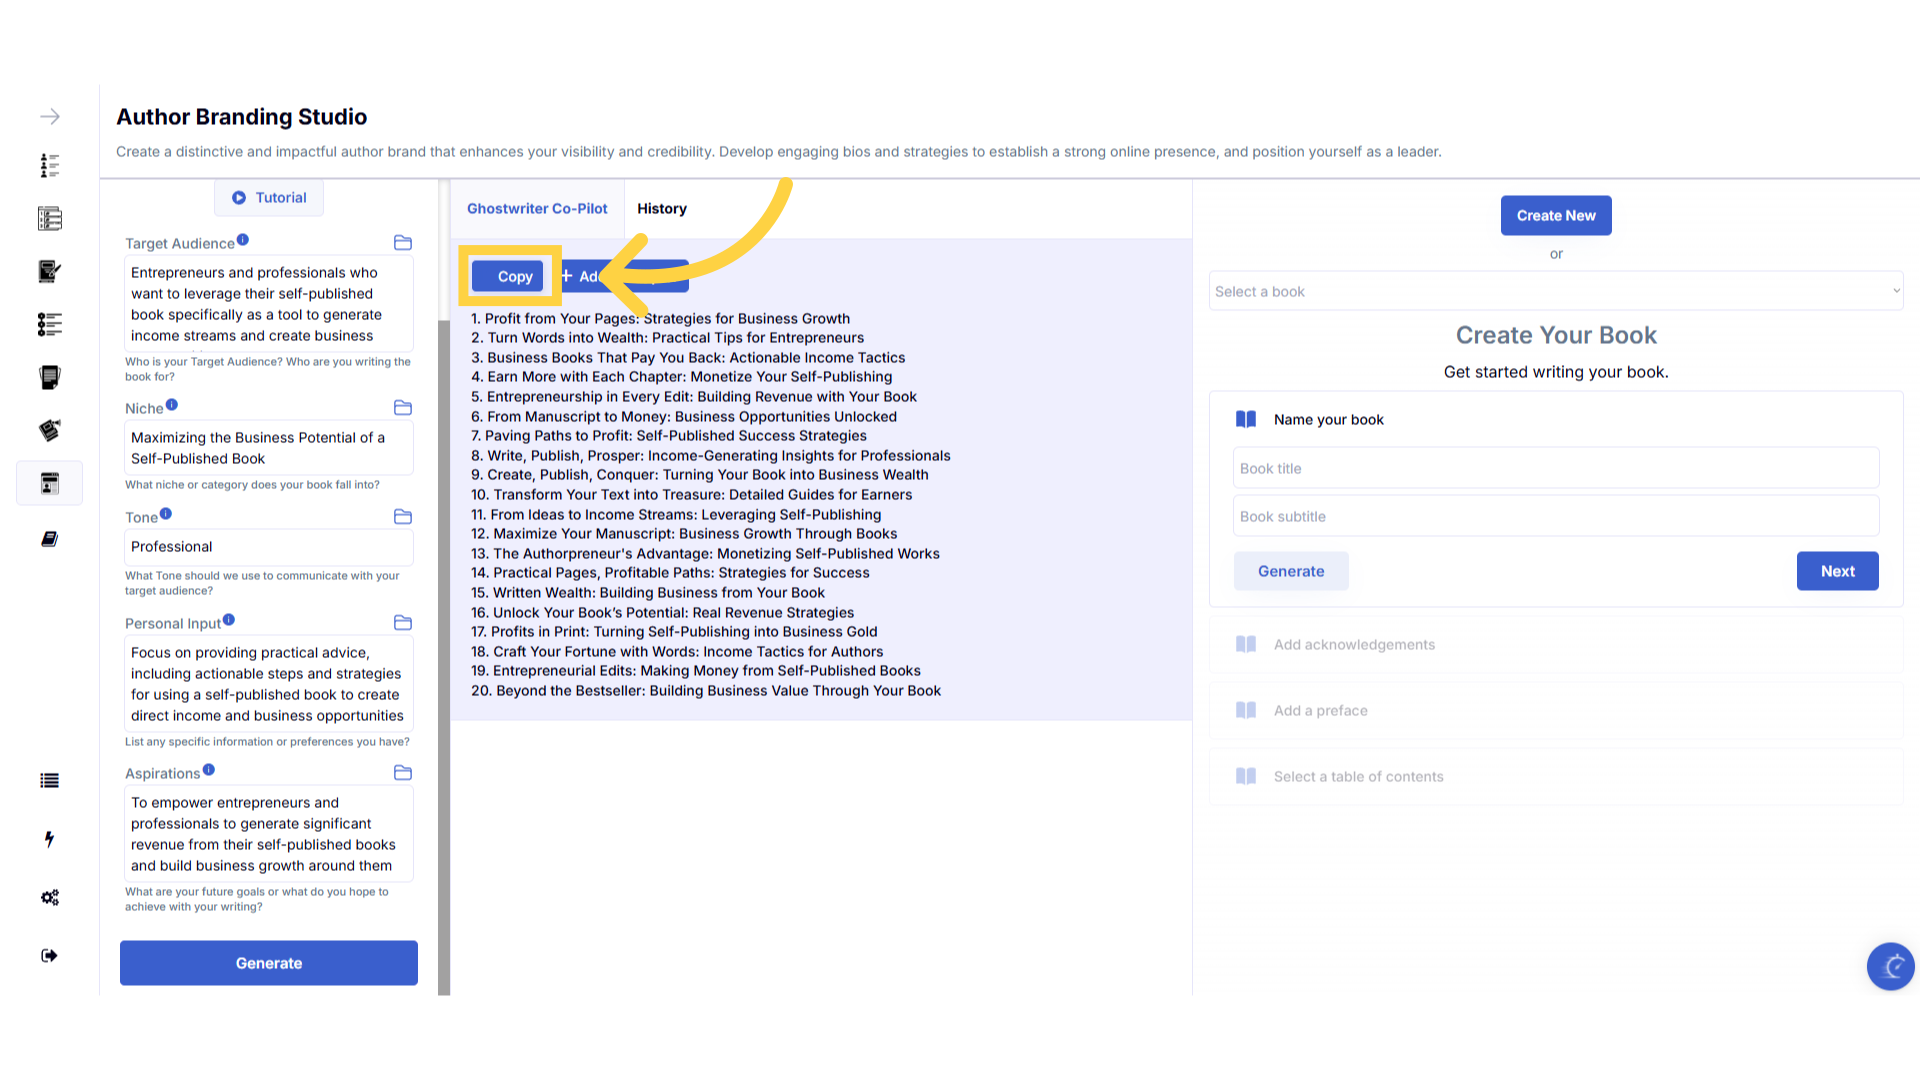
Task: Click the Copy button
Action: (508, 277)
